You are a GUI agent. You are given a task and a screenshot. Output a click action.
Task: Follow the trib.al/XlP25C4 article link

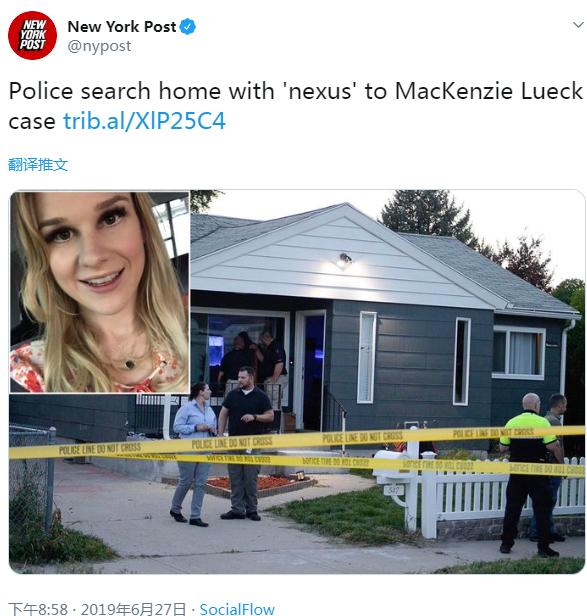pyautogui.click(x=144, y=121)
